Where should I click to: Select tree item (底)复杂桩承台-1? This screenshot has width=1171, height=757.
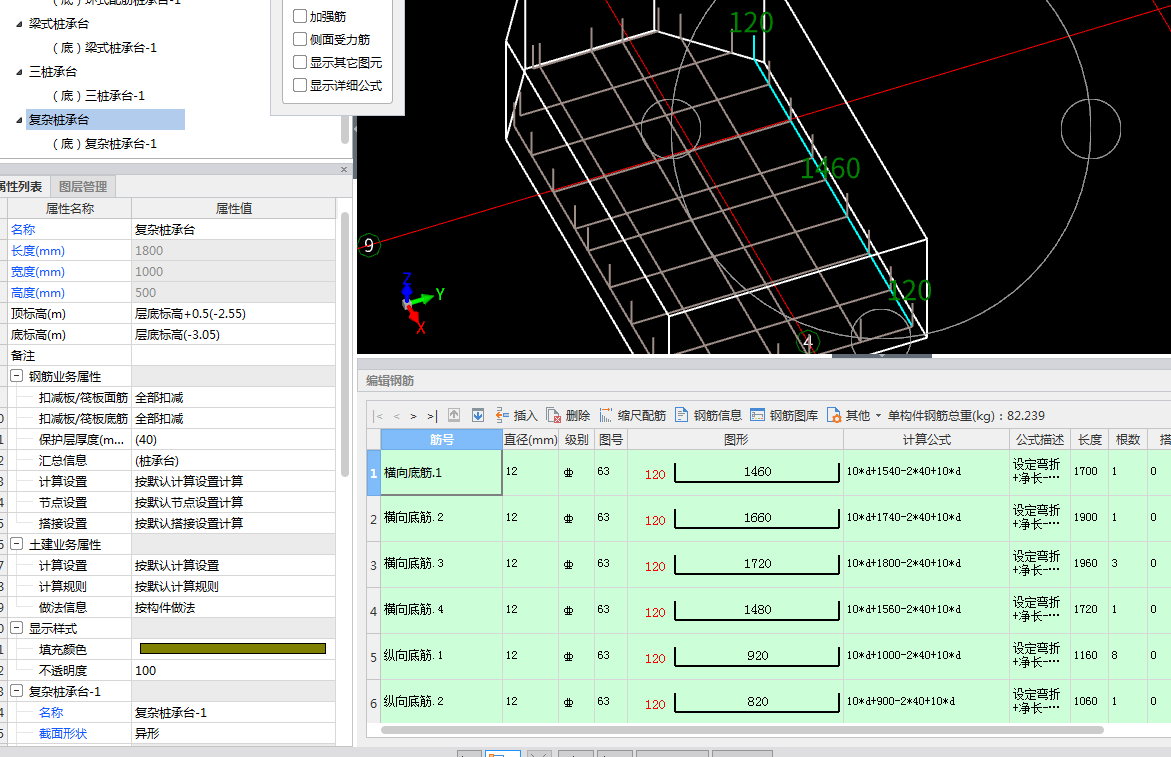click(105, 143)
